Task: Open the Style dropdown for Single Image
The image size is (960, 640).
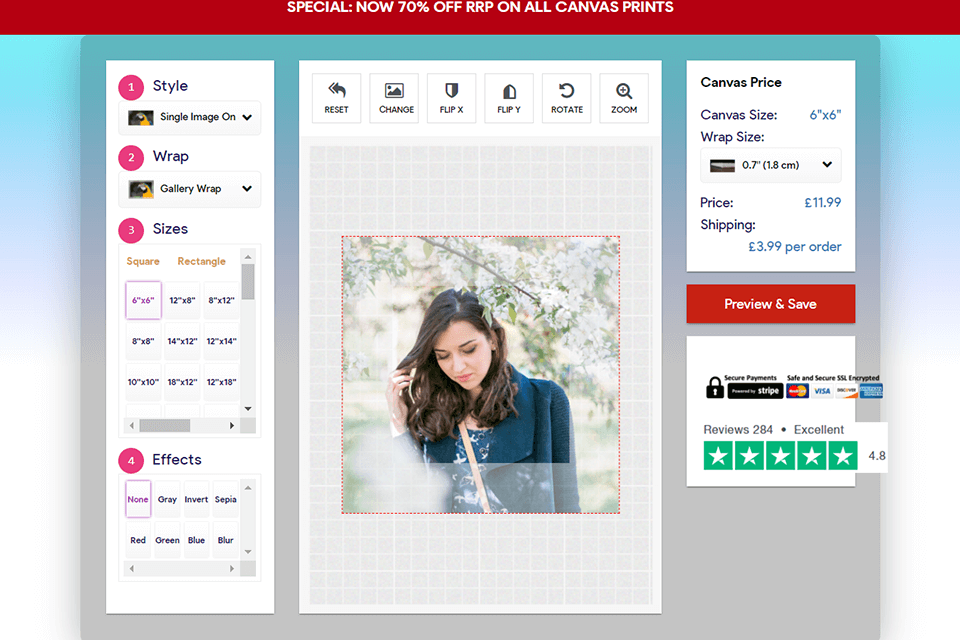Action: click(x=190, y=117)
